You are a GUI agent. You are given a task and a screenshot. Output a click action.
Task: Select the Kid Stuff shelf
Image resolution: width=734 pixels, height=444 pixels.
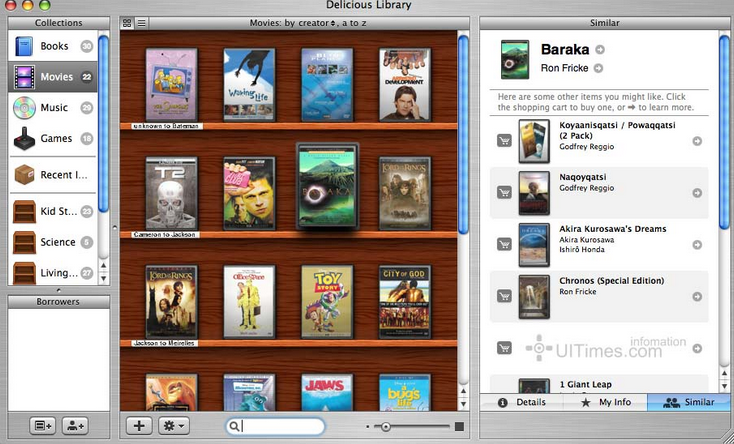[52, 211]
